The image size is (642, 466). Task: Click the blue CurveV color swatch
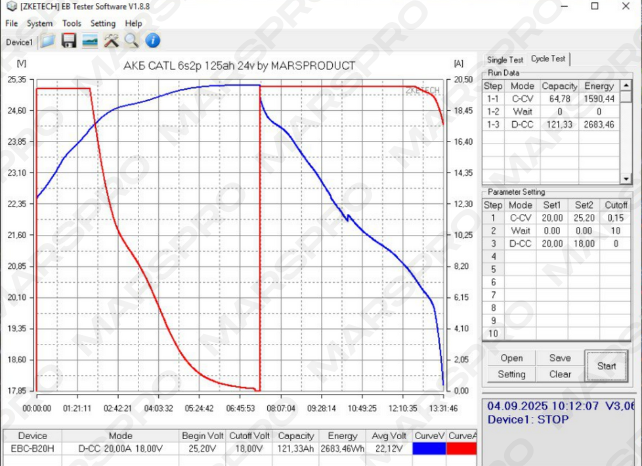(429, 449)
